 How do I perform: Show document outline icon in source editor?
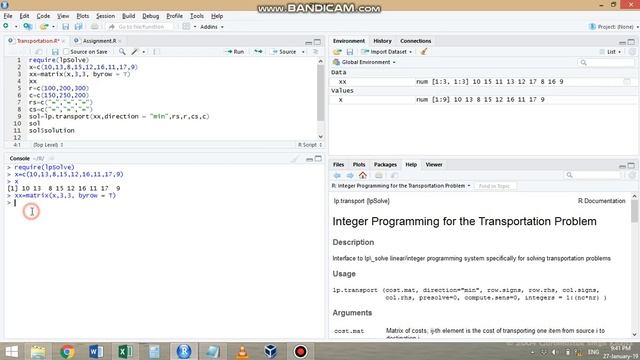point(316,52)
